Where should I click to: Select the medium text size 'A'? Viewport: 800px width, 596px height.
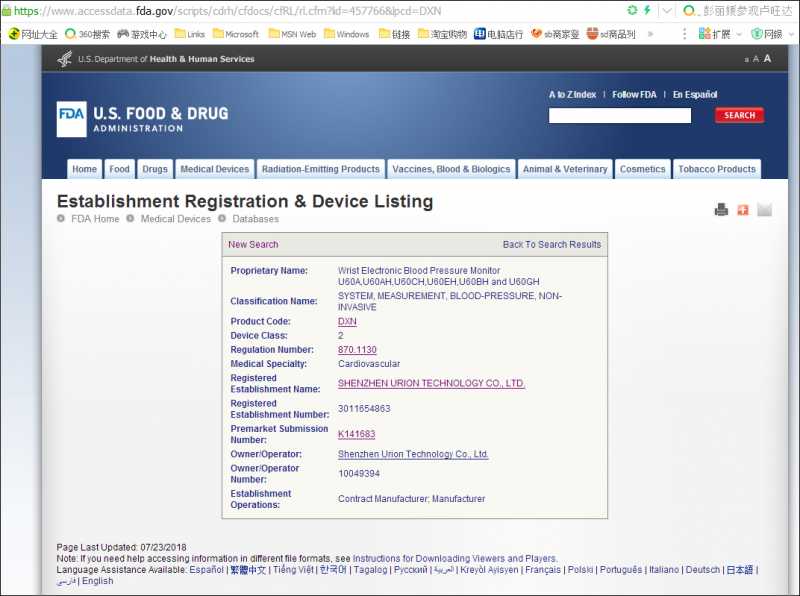pyautogui.click(x=756, y=59)
